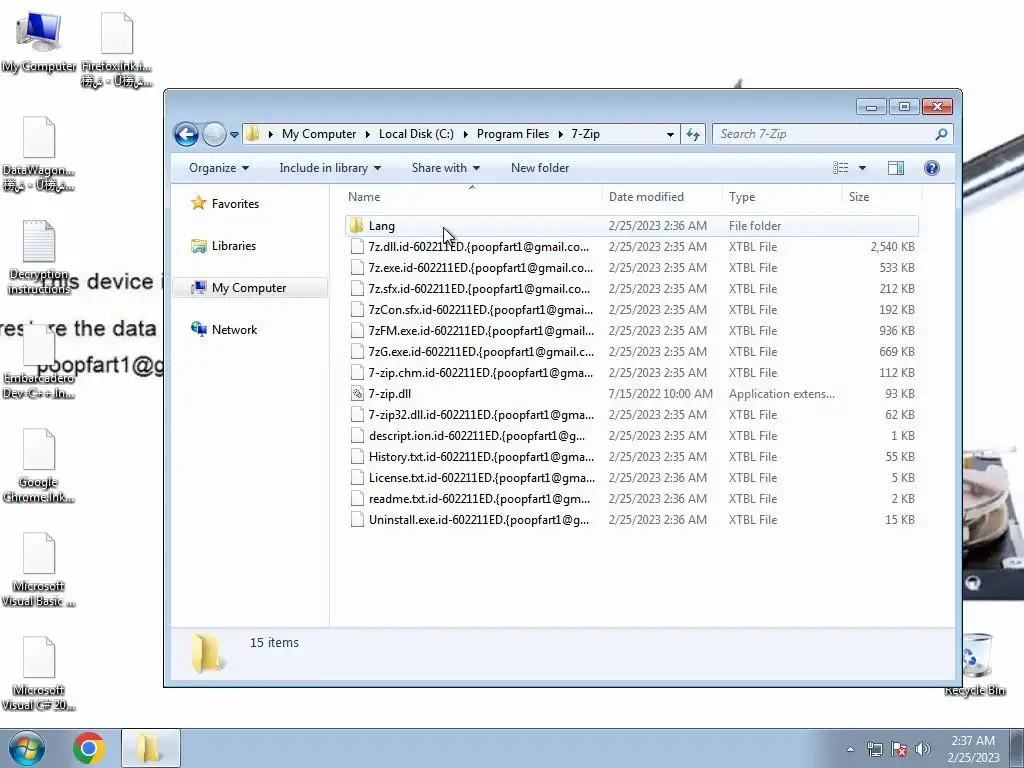Select DataWagon desktop file icon

(x=39, y=154)
